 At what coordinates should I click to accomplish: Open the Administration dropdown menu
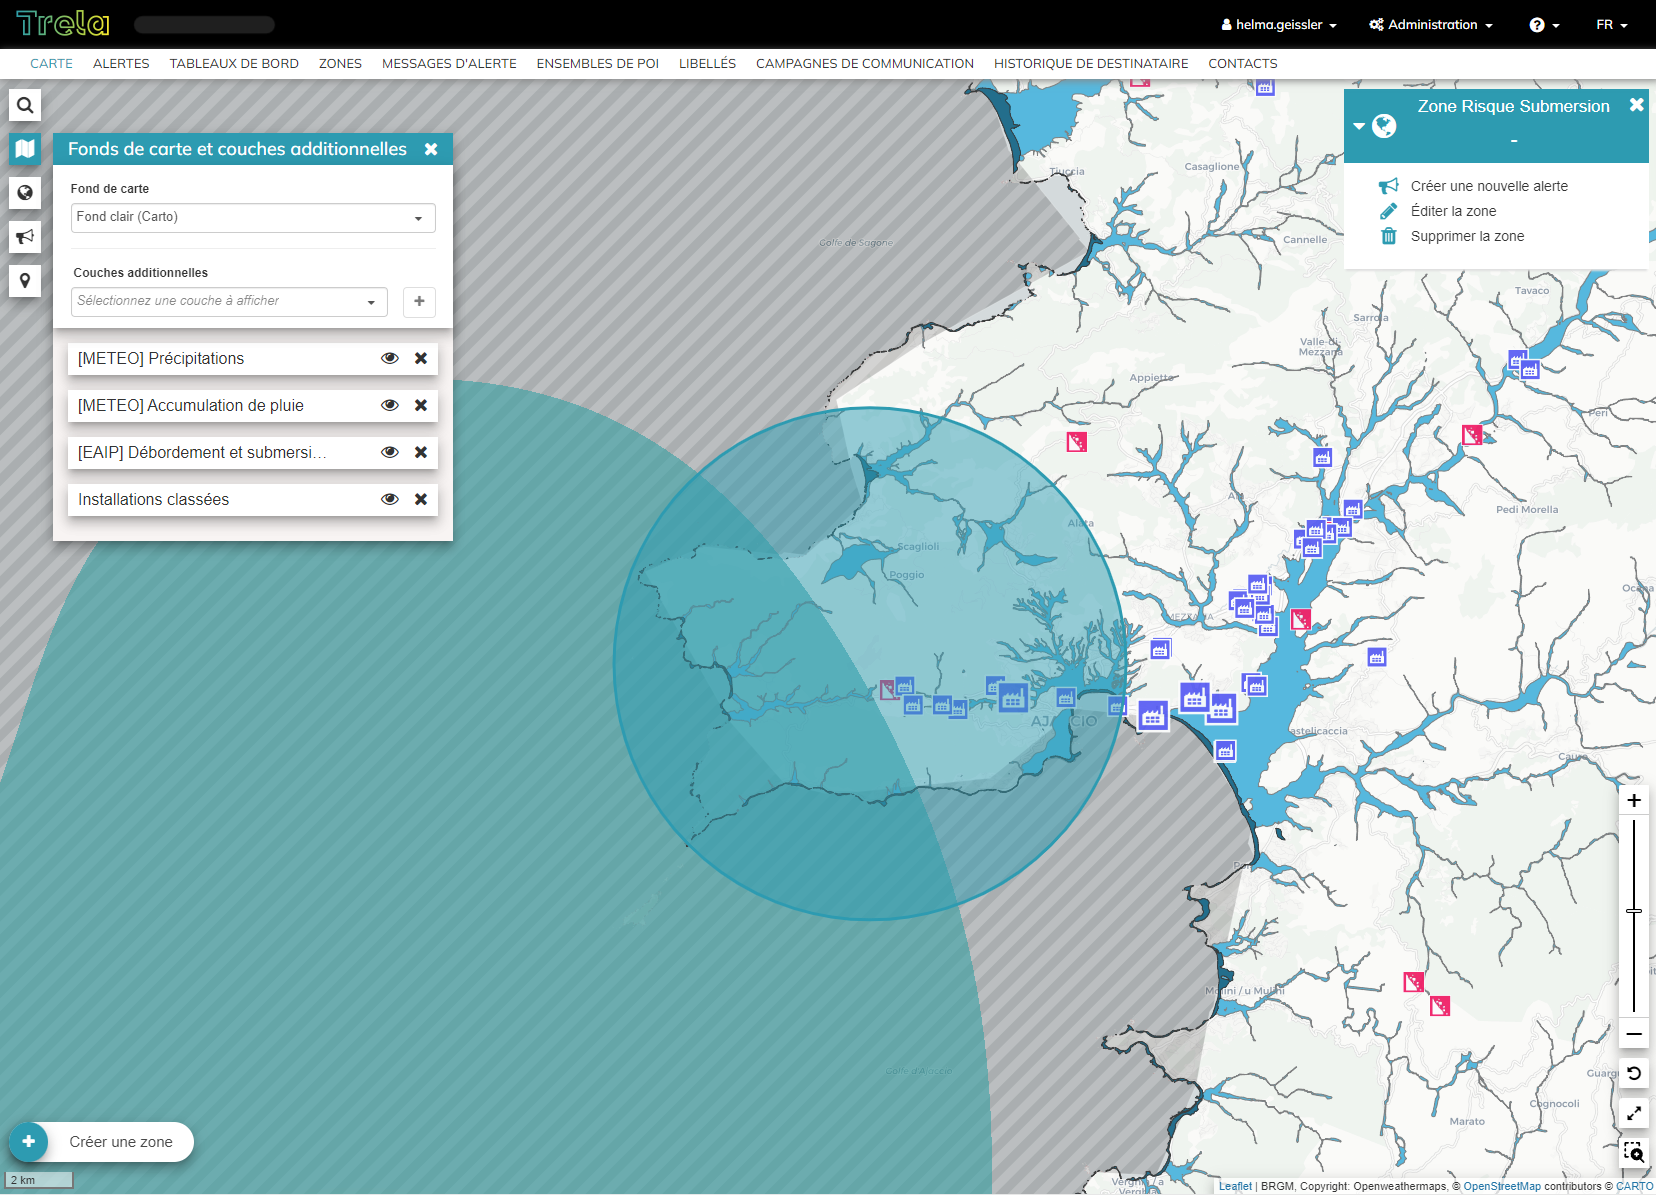pyautogui.click(x=1431, y=25)
